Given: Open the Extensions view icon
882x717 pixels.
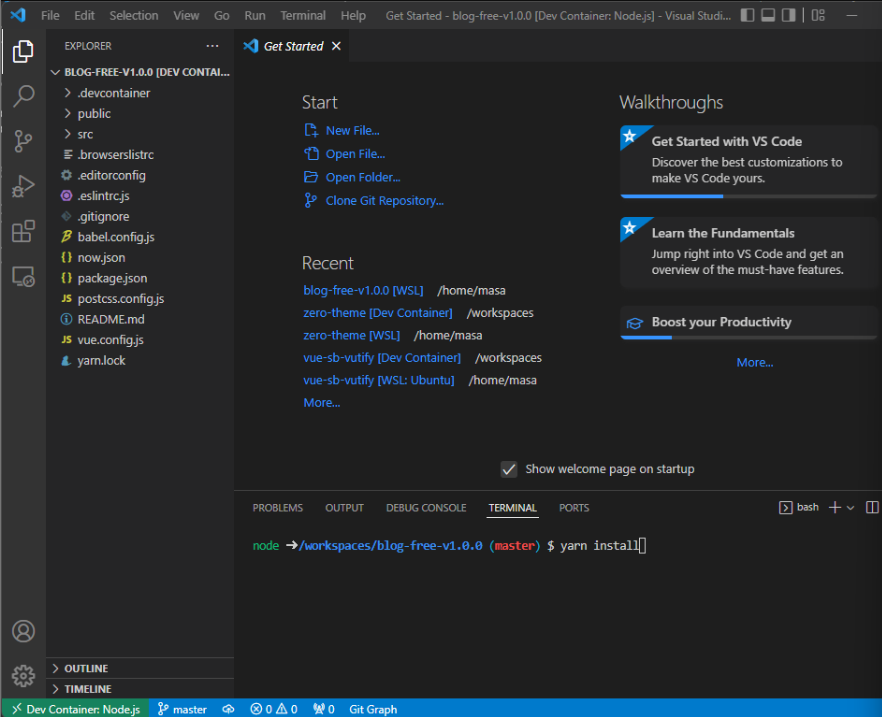Looking at the screenshot, I should (x=23, y=231).
